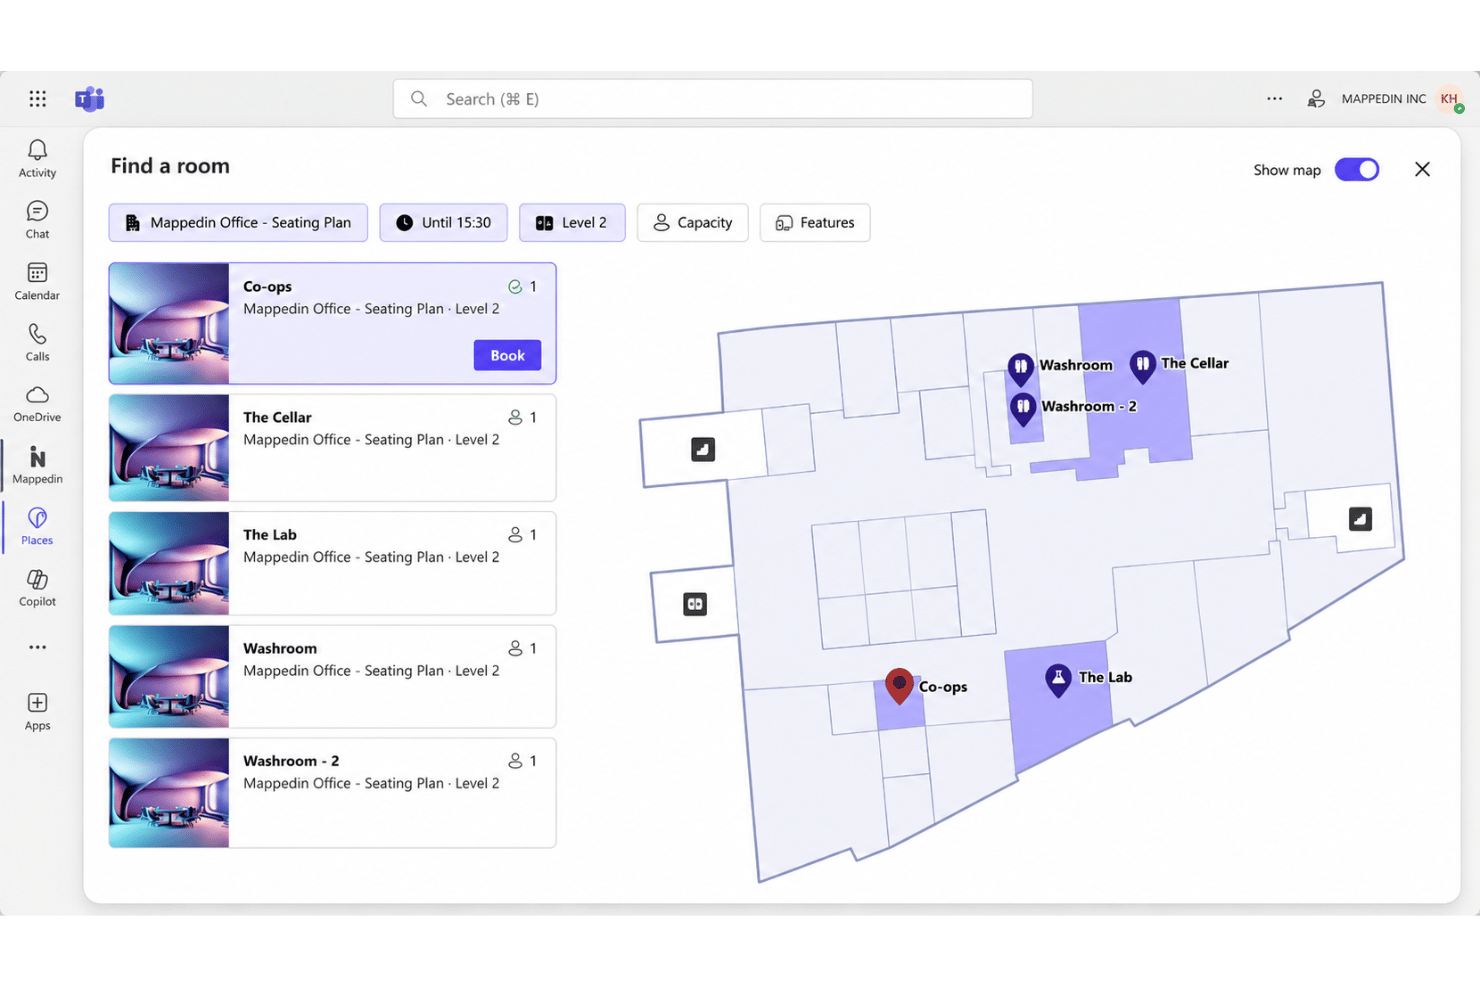This screenshot has height=987, width=1480.
Task: Click the stairs icon on the map's east side
Action: pos(1360,519)
